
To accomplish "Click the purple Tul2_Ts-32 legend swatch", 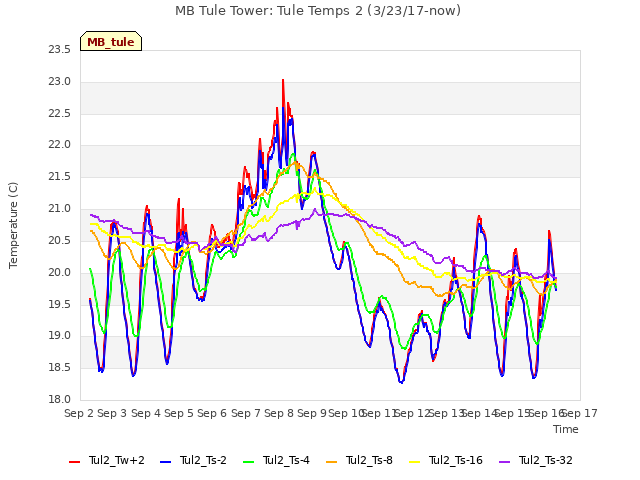I will coord(505,461).
